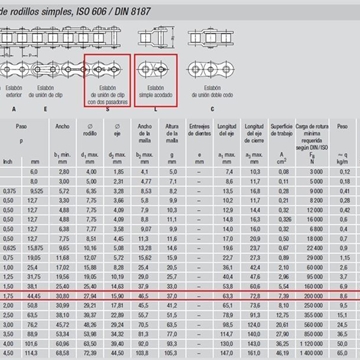Screen dimensions: 360x360
Task: Click the 'Paso' column header
Action: pyautogui.click(x=21, y=126)
